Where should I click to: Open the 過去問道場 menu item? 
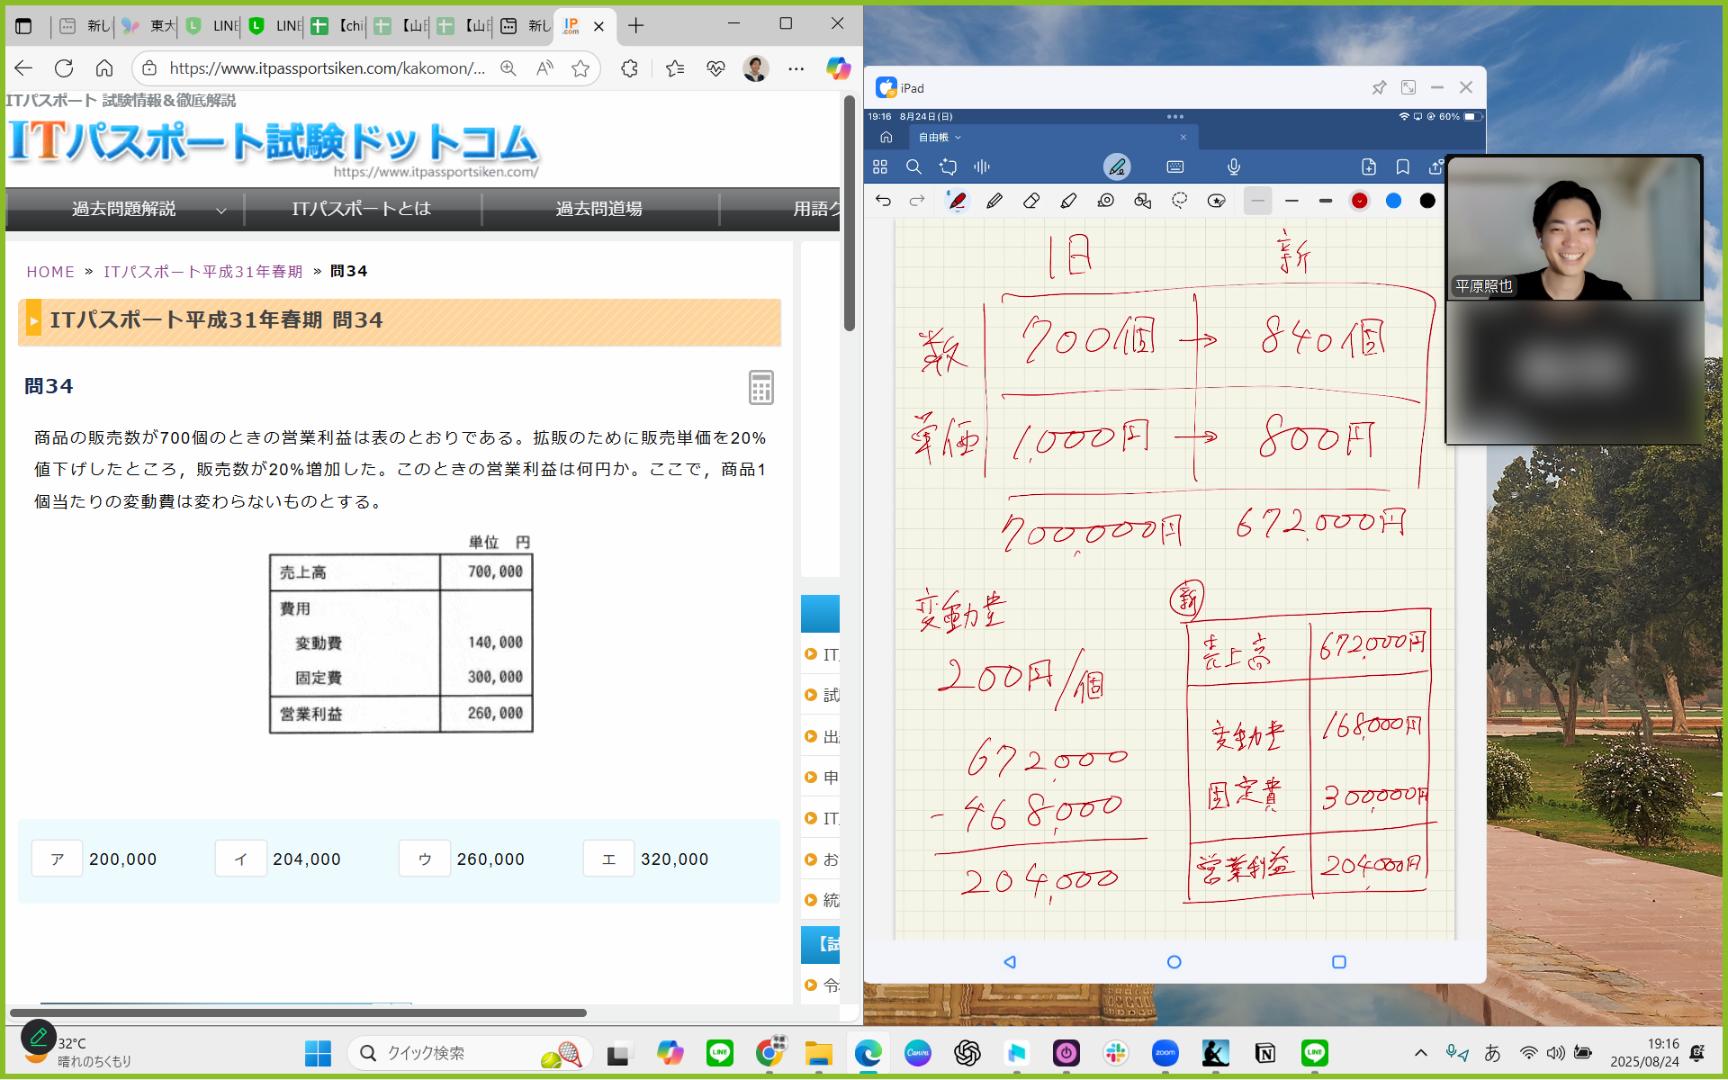tap(599, 209)
